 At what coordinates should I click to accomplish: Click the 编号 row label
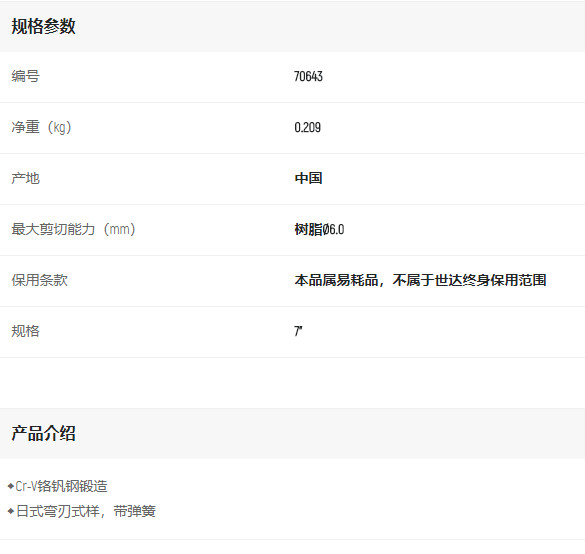25,76
